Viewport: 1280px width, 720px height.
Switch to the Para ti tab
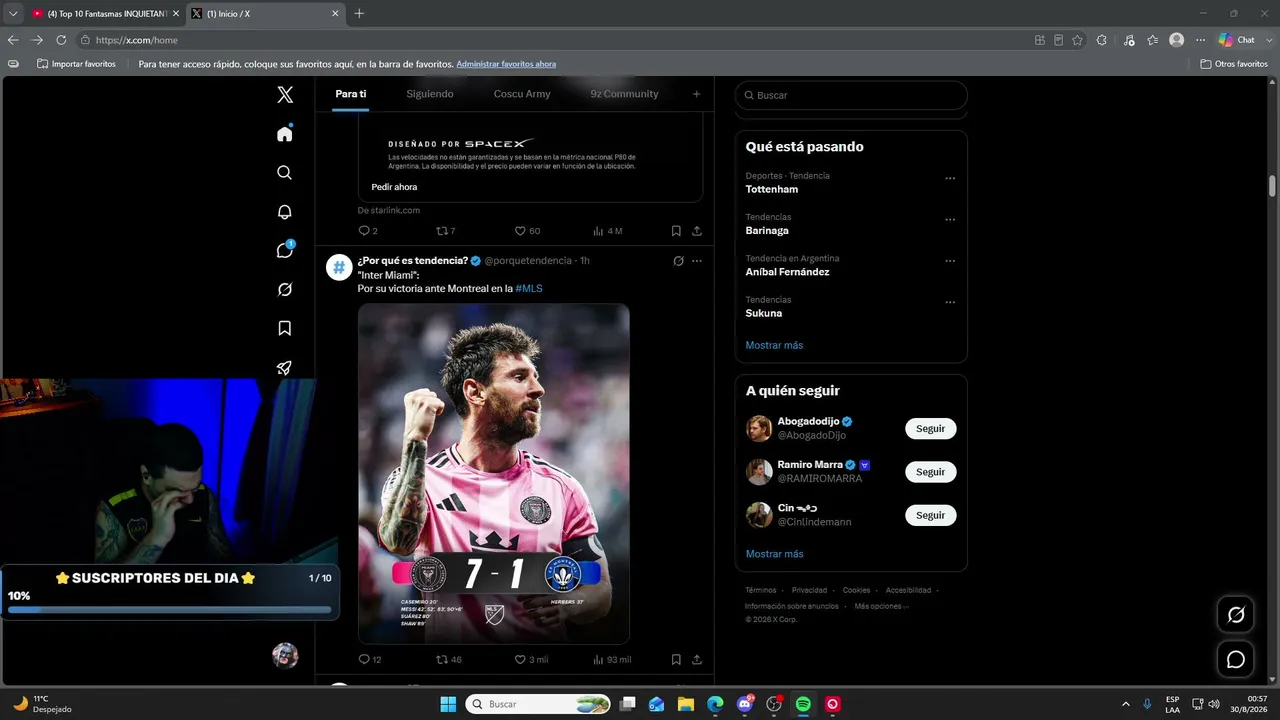(351, 94)
